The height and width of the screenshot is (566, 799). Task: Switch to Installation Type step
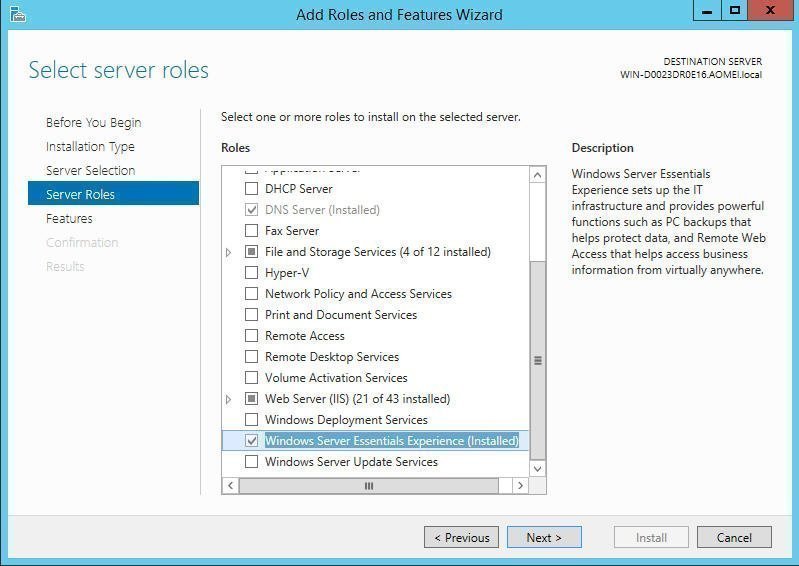coord(90,147)
